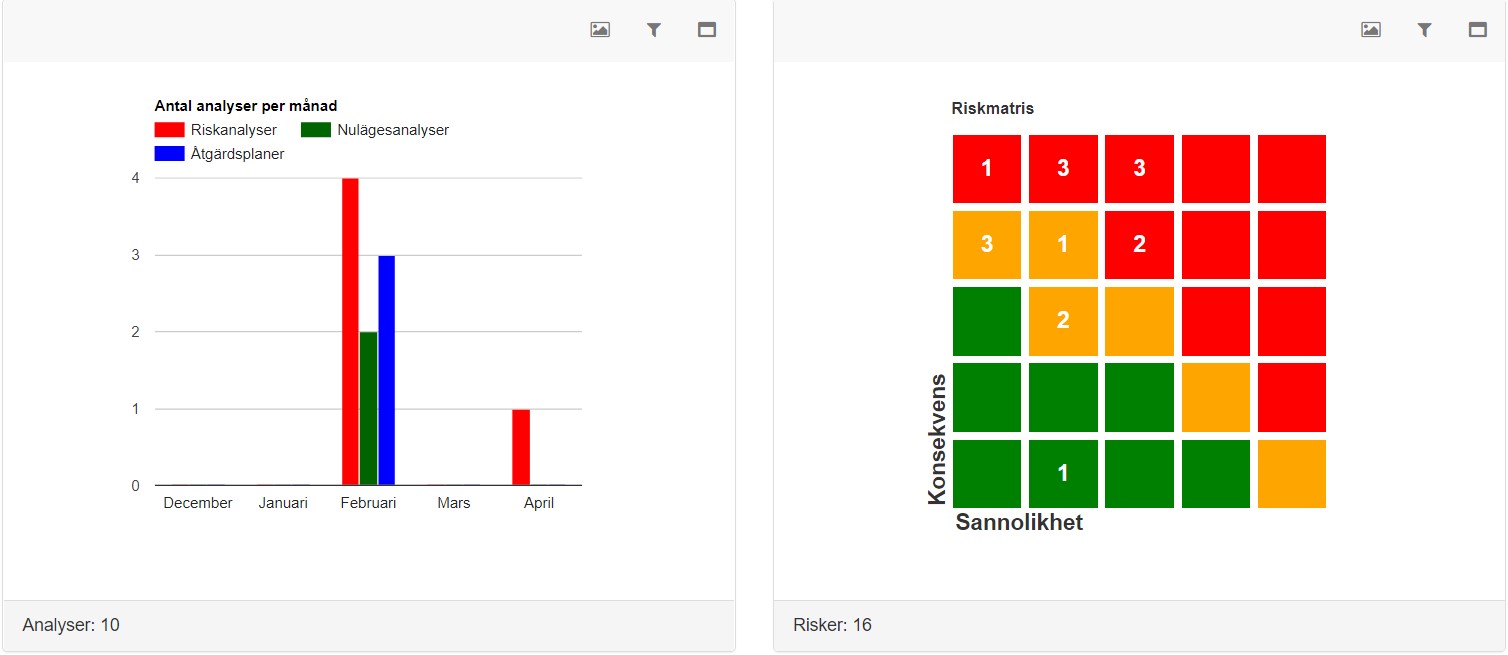The image size is (1508, 655).
Task: Open the filter icon on Riskmatris panel
Action: 1425,30
